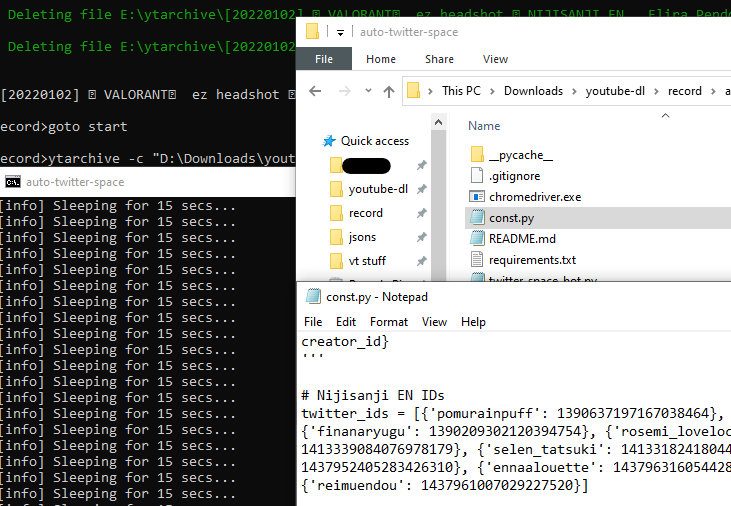Switch to the Share ribbon tab
Screen dimensions: 731x506
pos(439,59)
